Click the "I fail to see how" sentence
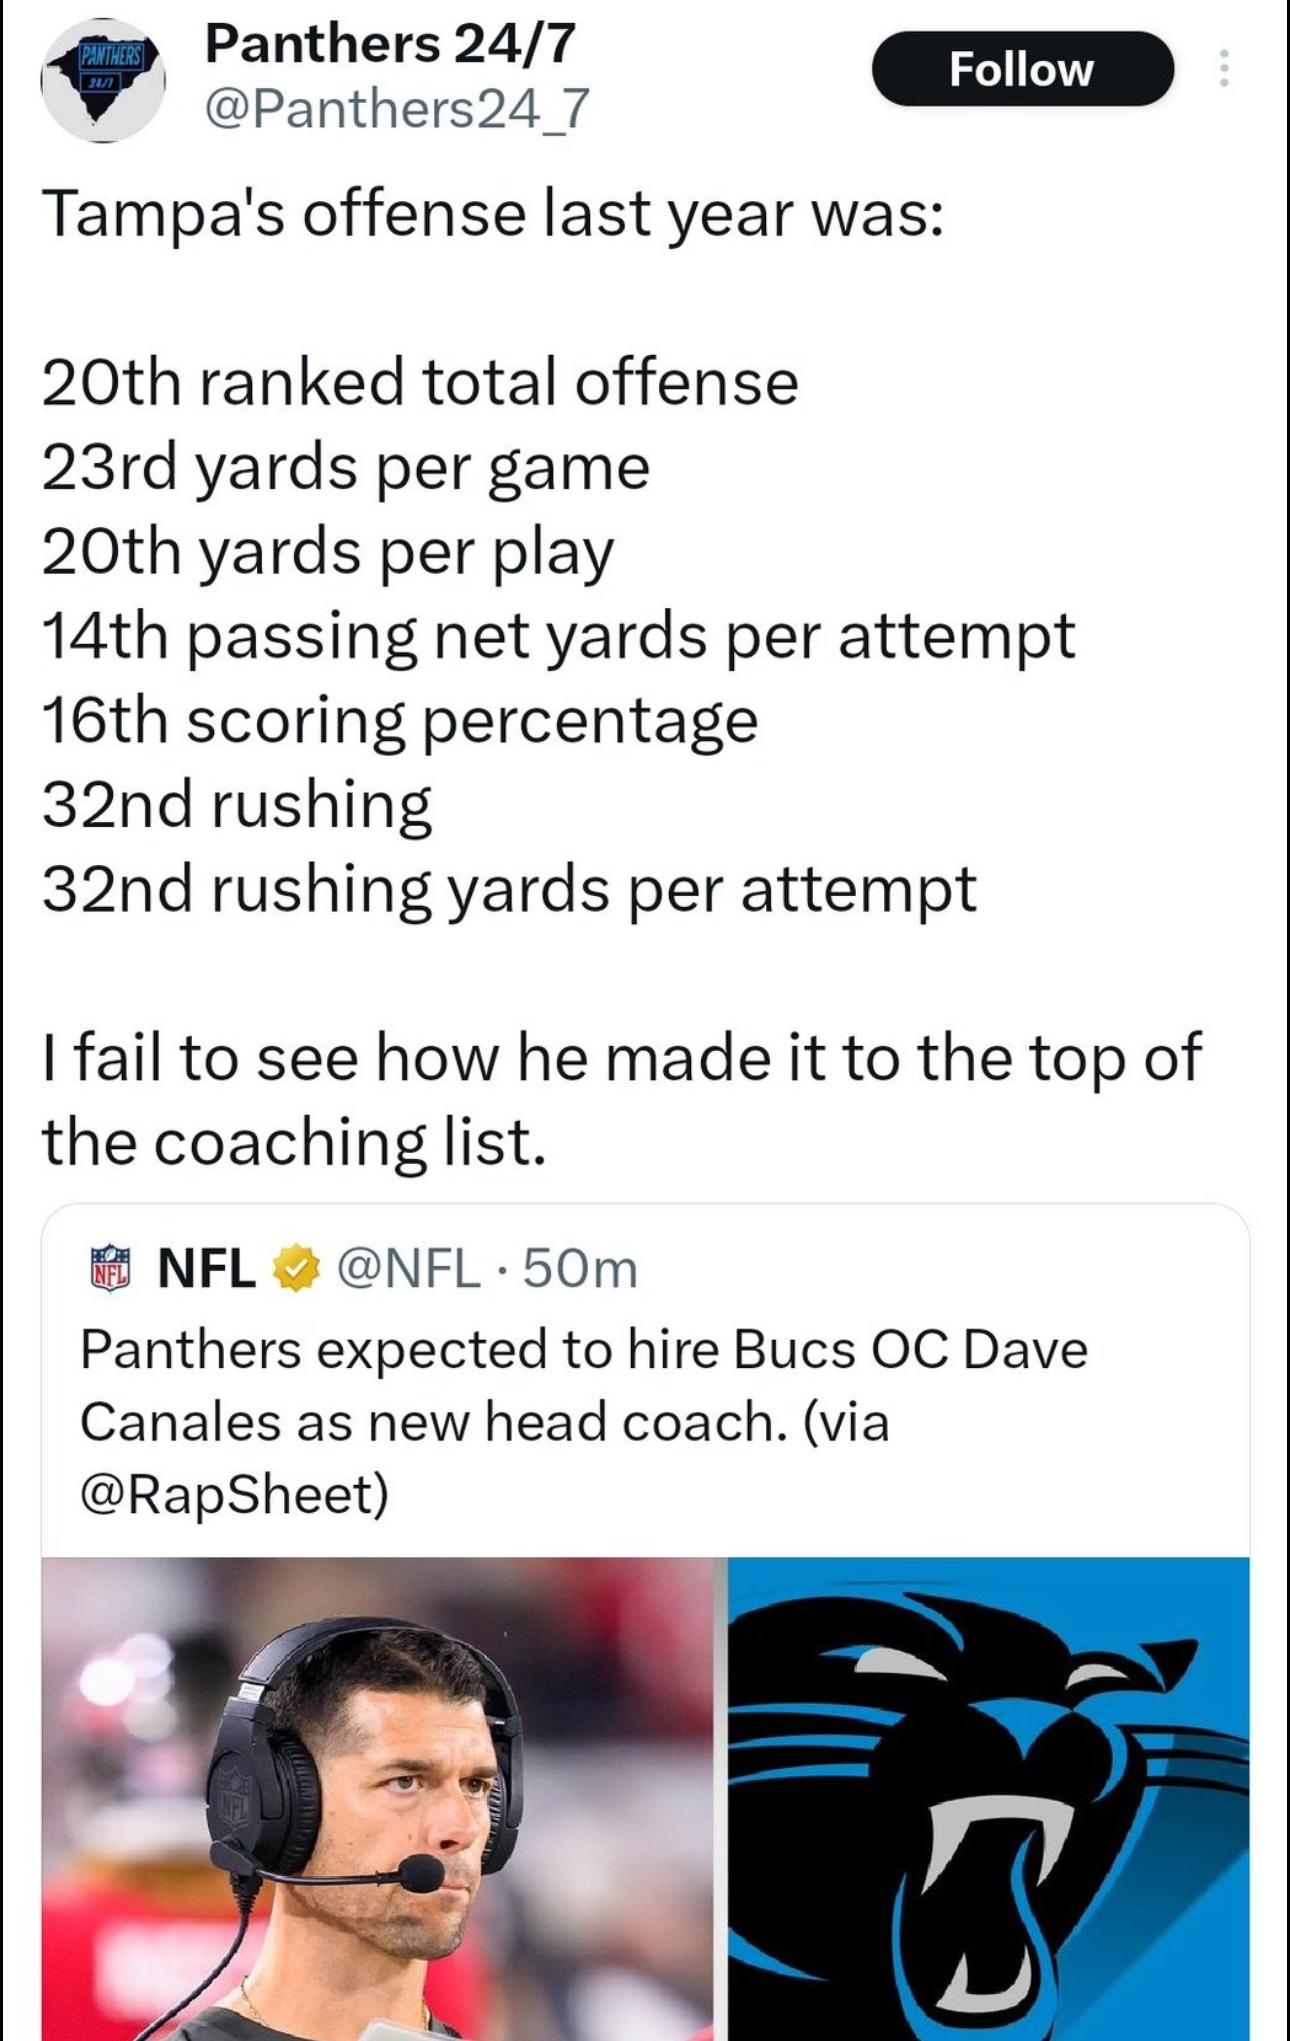The width and height of the screenshot is (1290, 2041). (620, 1099)
